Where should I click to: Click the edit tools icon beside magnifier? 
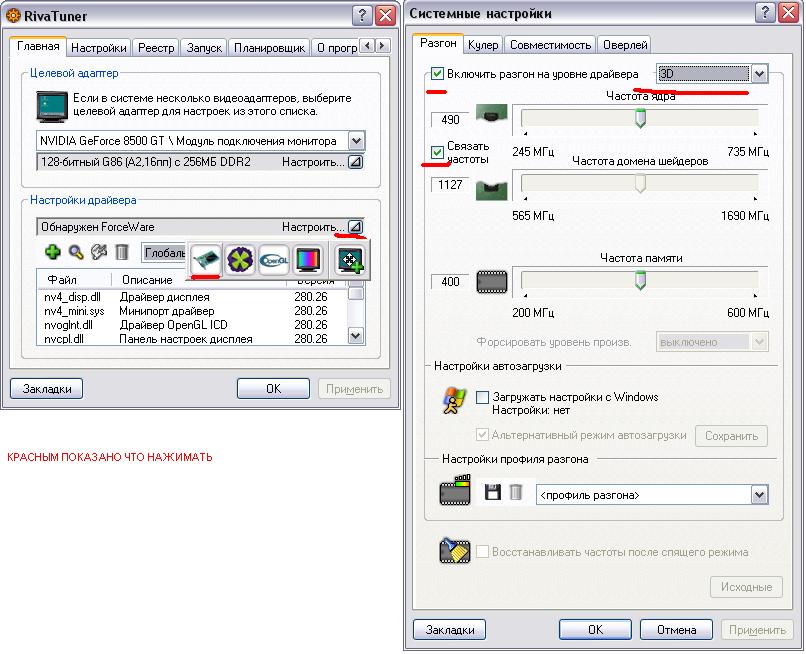click(99, 252)
